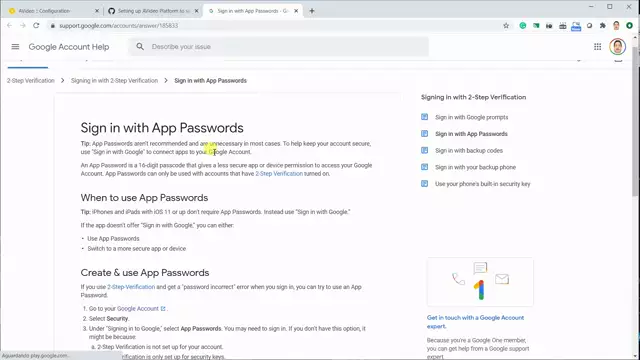
Task: Click the green circular extension icon at toolbar end
Action: point(629,25)
